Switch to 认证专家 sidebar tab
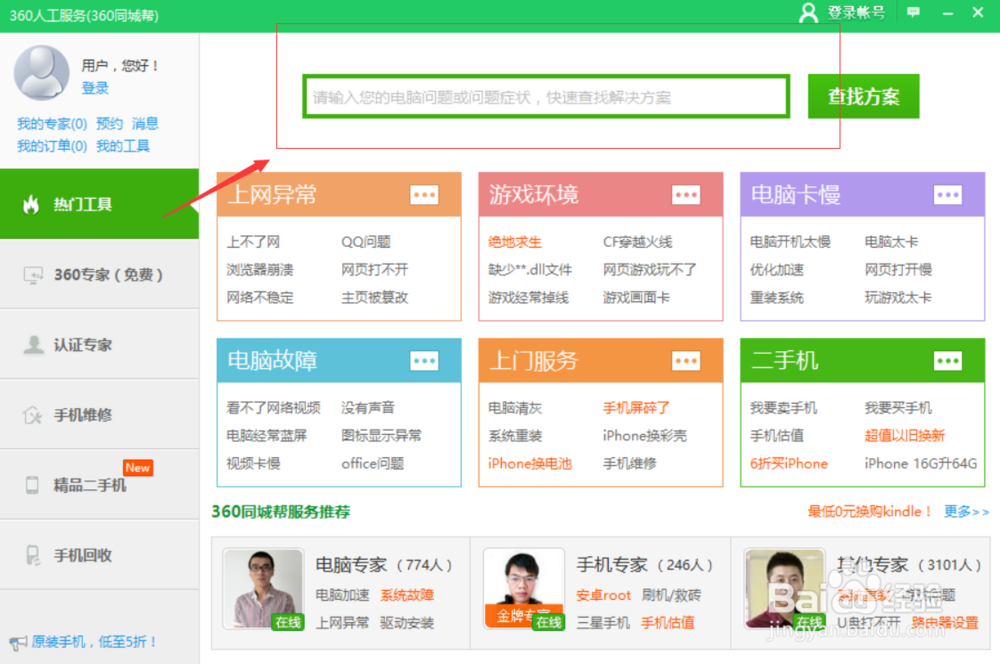1000x664 pixels. [x=99, y=344]
